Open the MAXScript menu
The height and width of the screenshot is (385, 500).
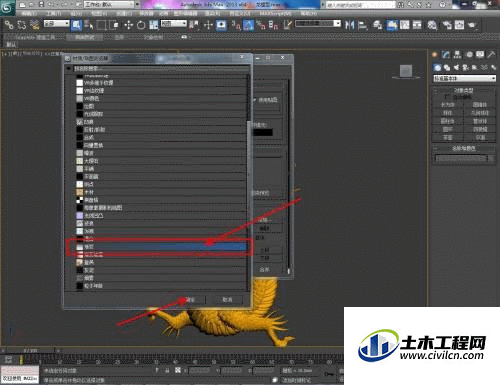coord(275,14)
